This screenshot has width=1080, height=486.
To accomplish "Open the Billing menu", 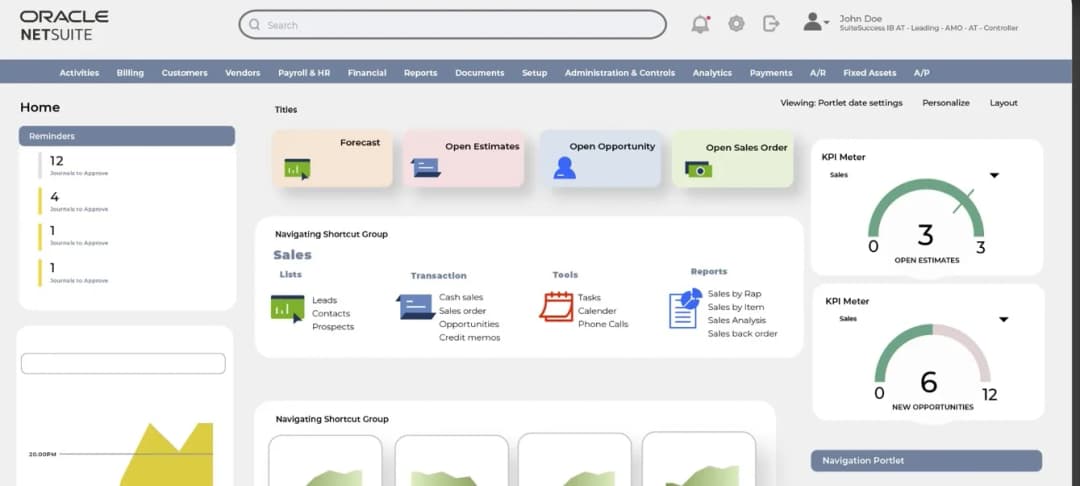I will pos(130,72).
